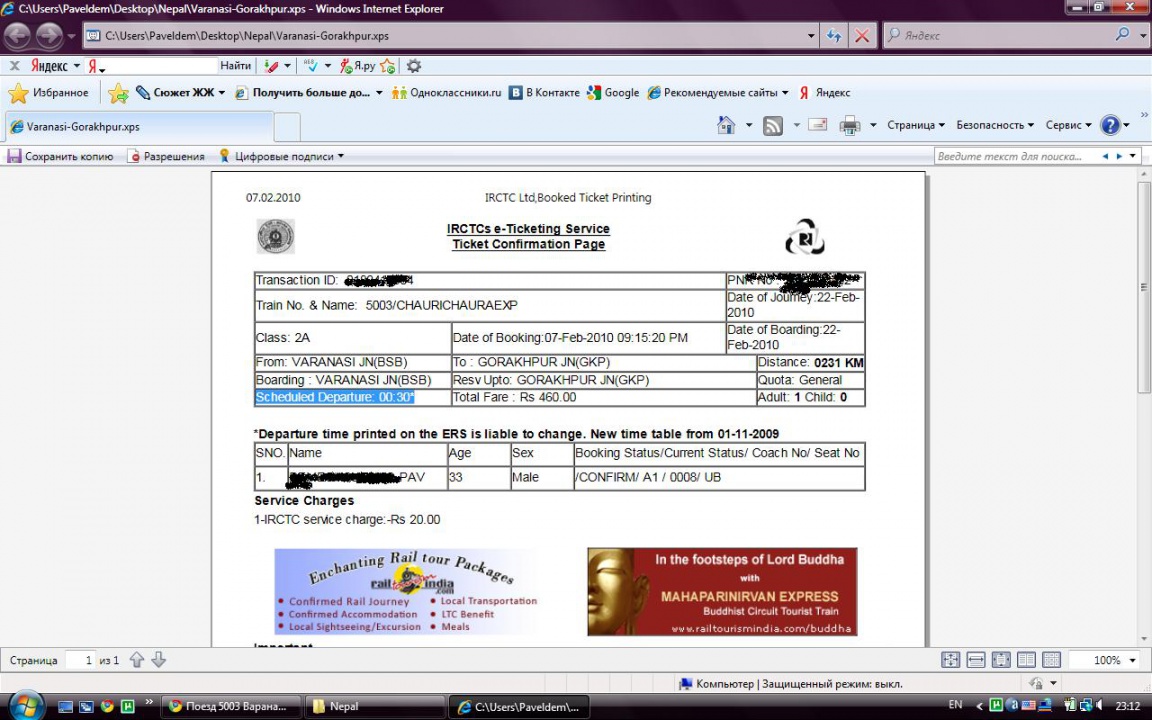Open the Одноклассники.ru favorites link
The height and width of the screenshot is (720, 1152).
point(446,93)
